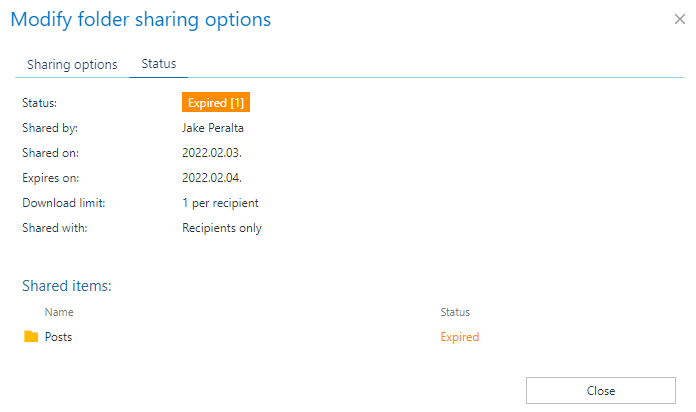Click the Name column header
The width and height of the screenshot is (696, 412).
59,312
